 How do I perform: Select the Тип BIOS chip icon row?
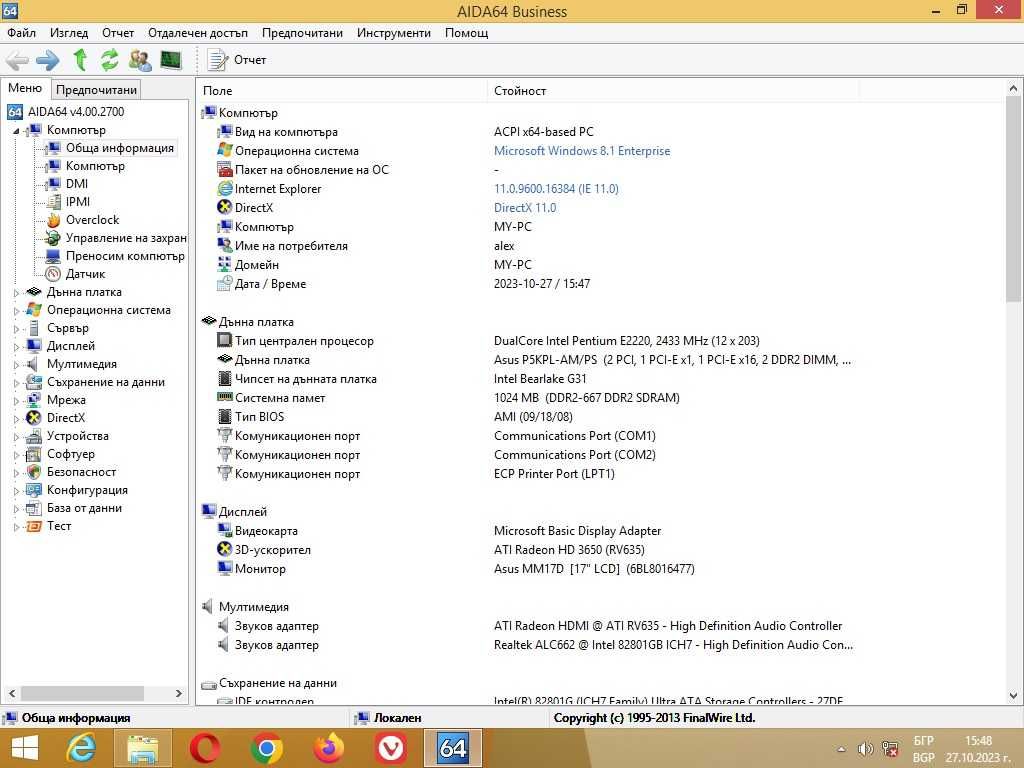225,416
